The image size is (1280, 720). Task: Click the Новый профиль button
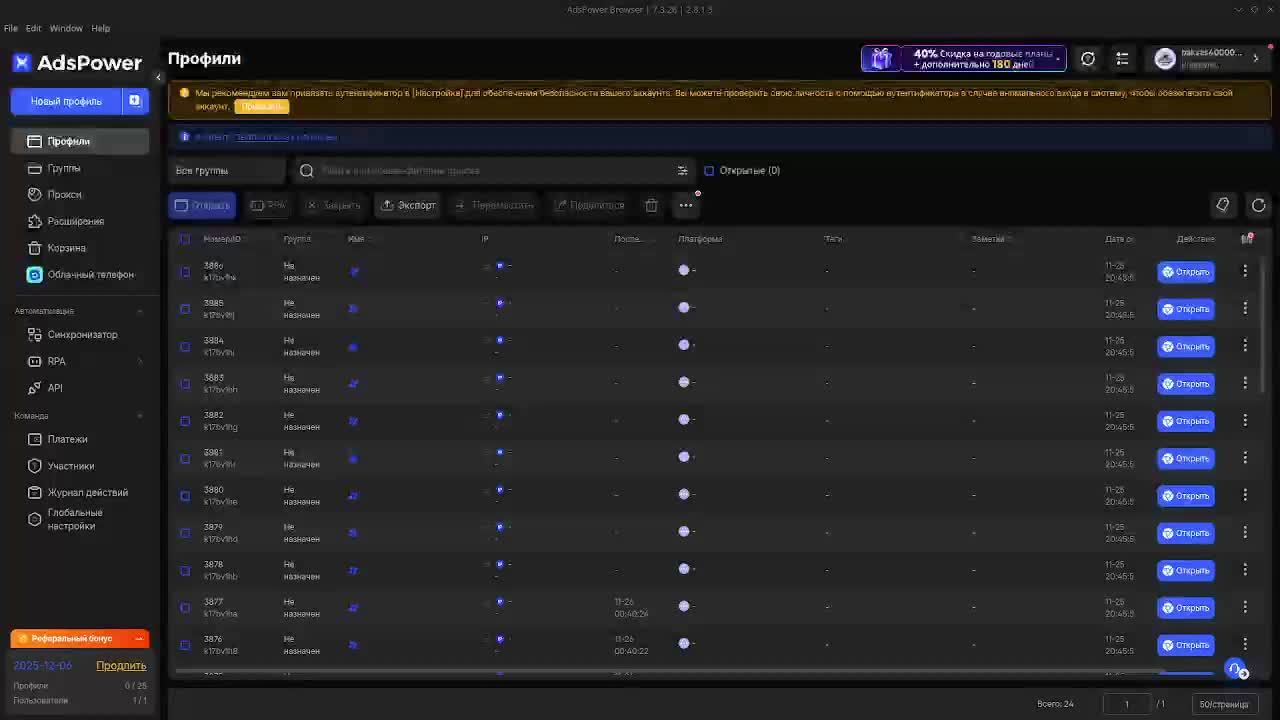(66, 101)
